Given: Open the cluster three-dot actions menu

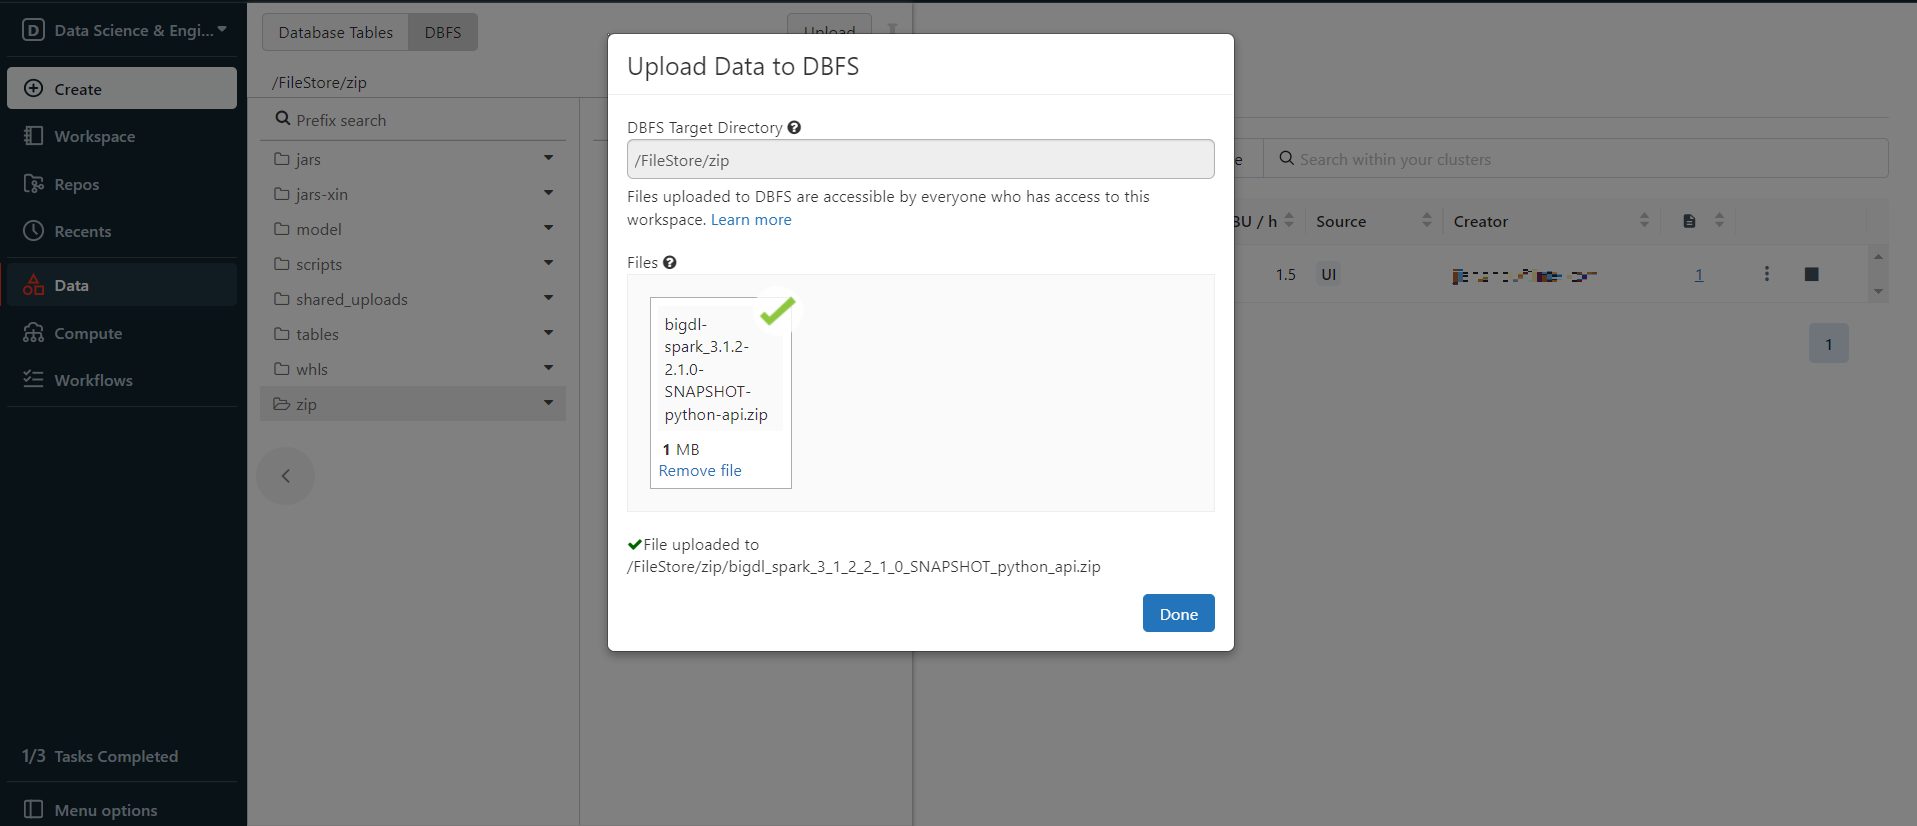Looking at the screenshot, I should pyautogui.click(x=1766, y=274).
